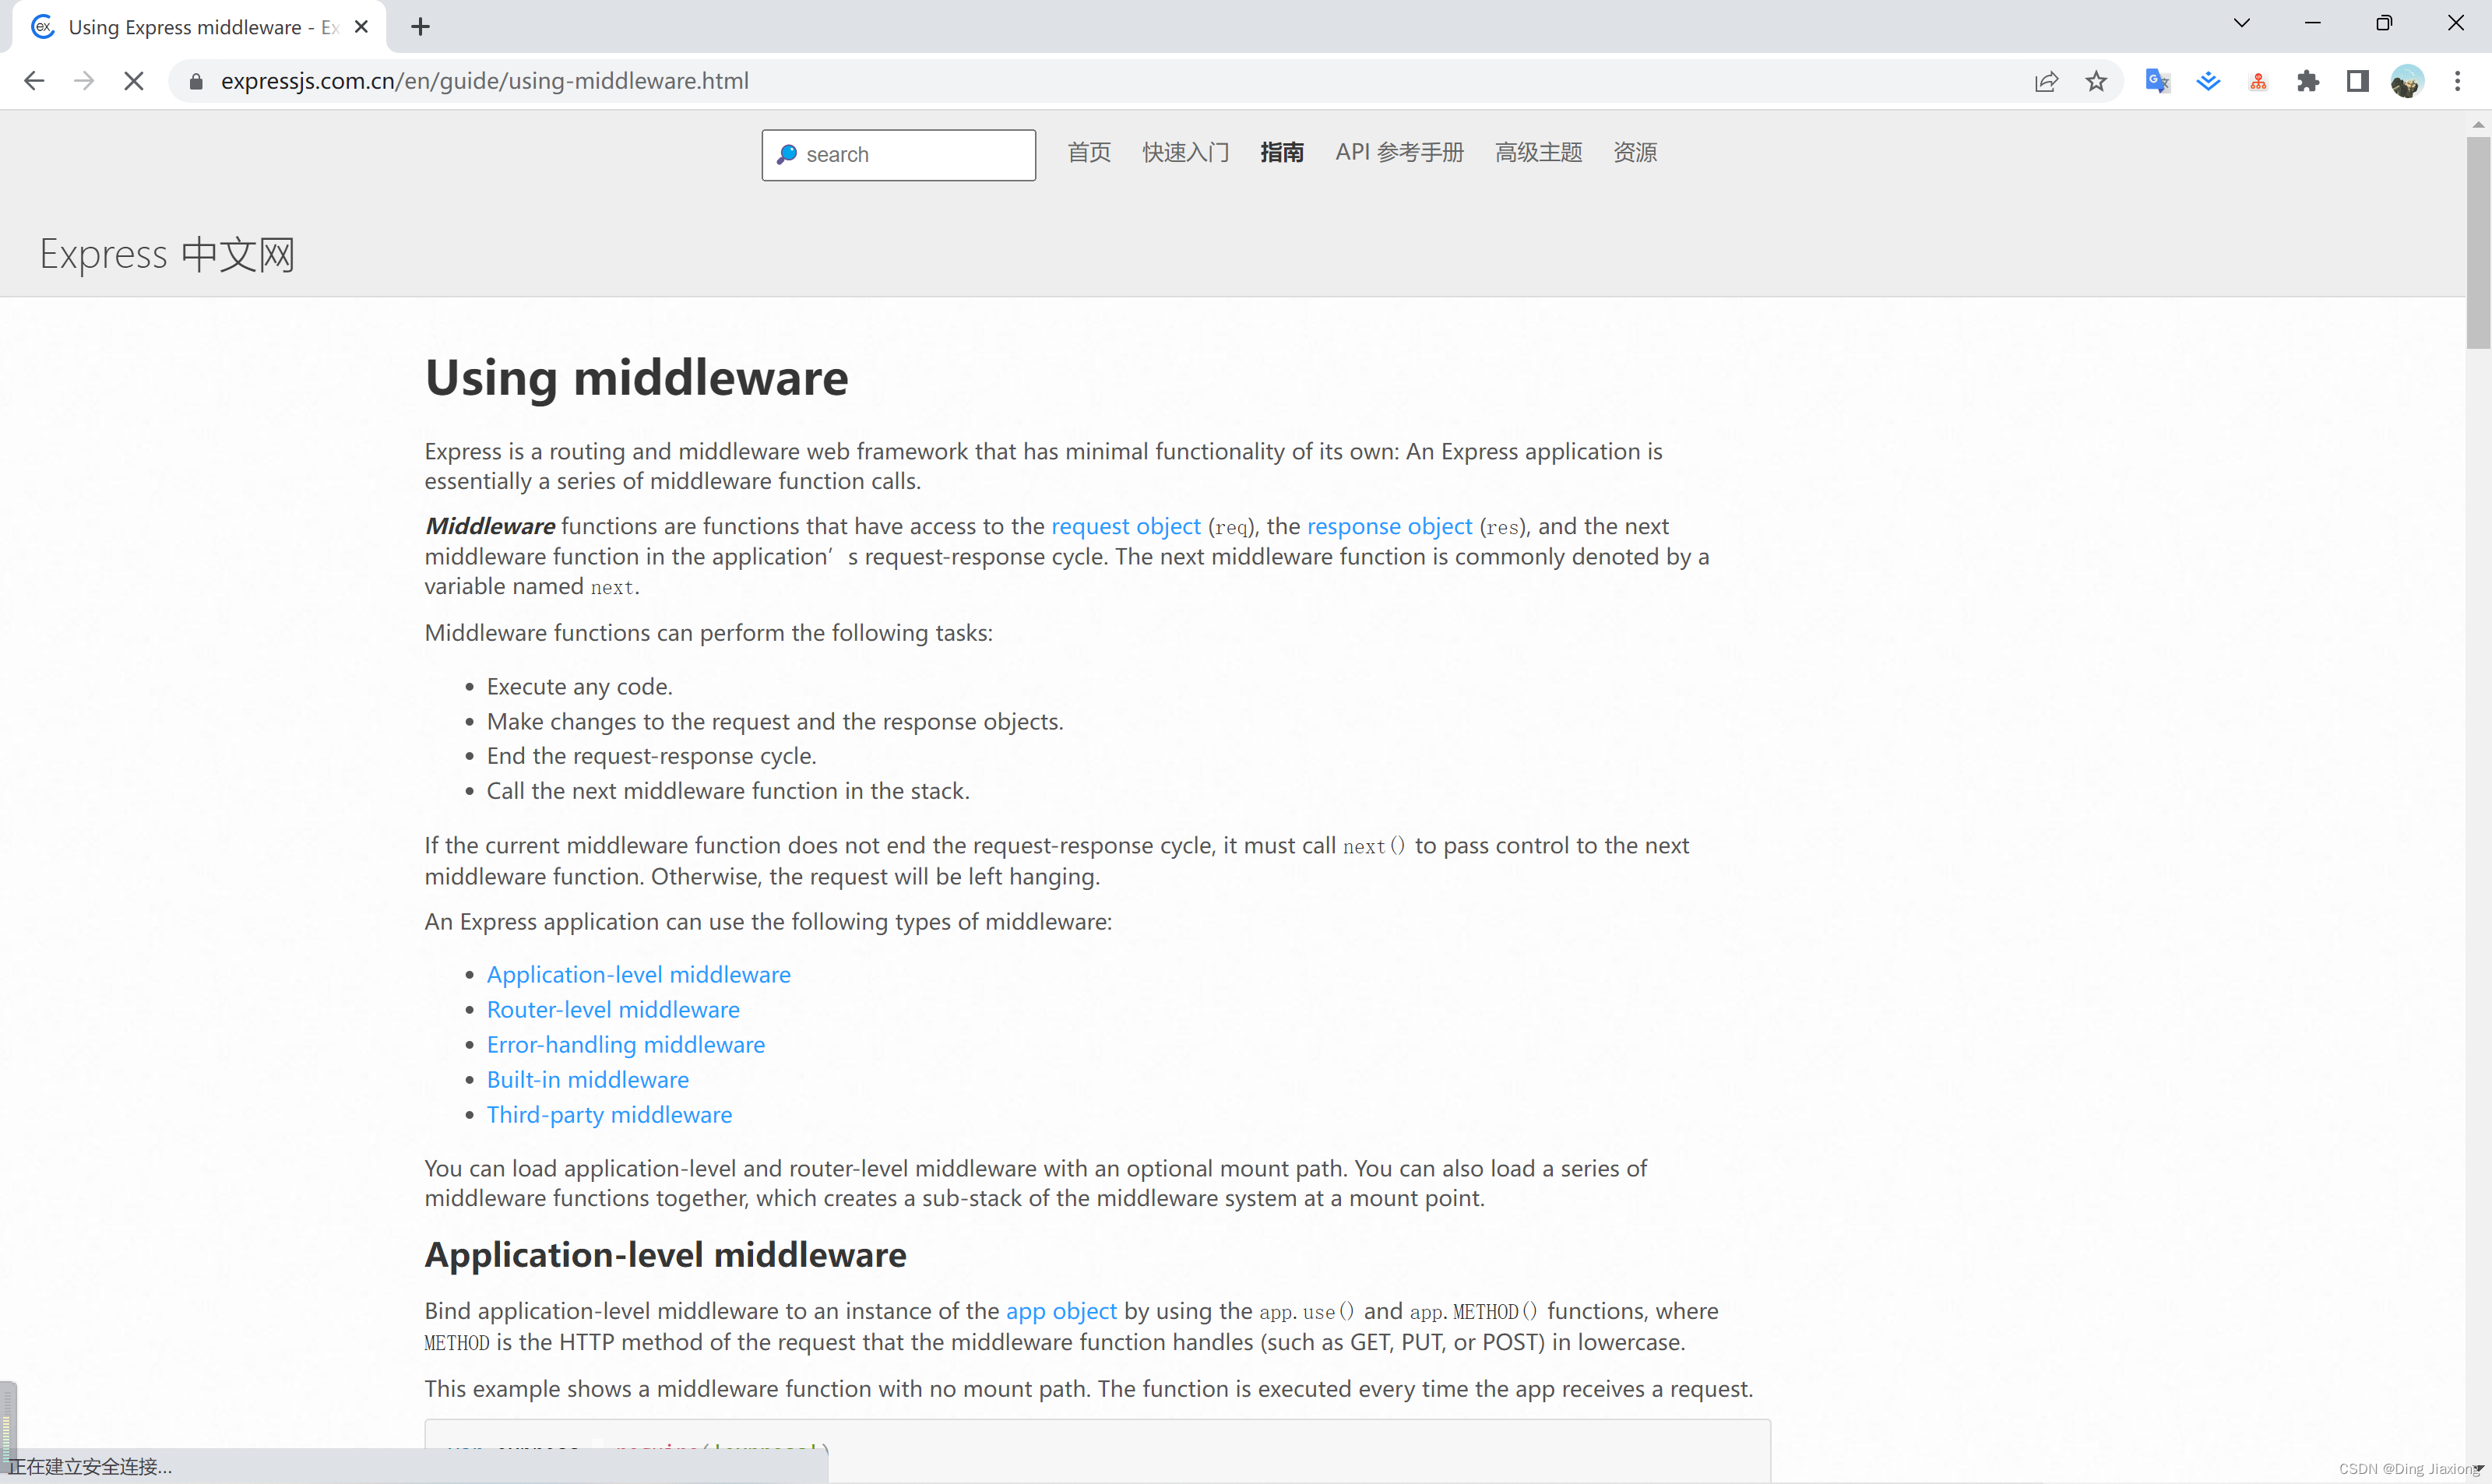Open the 高级主题 navigation item
This screenshot has height=1484, width=2492.
(x=1538, y=153)
